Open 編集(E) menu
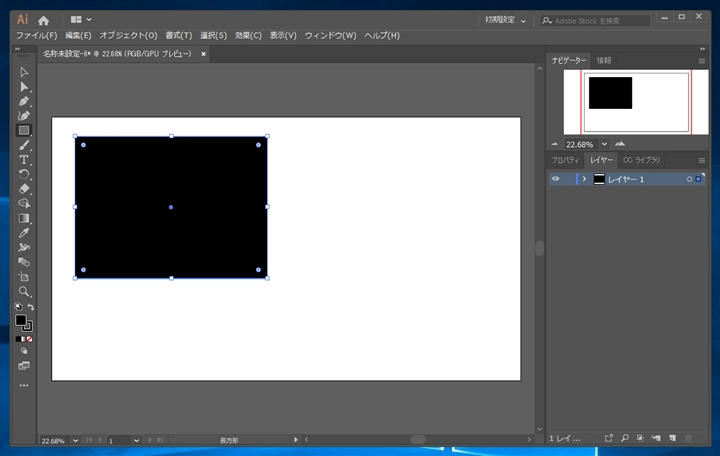 (x=78, y=35)
